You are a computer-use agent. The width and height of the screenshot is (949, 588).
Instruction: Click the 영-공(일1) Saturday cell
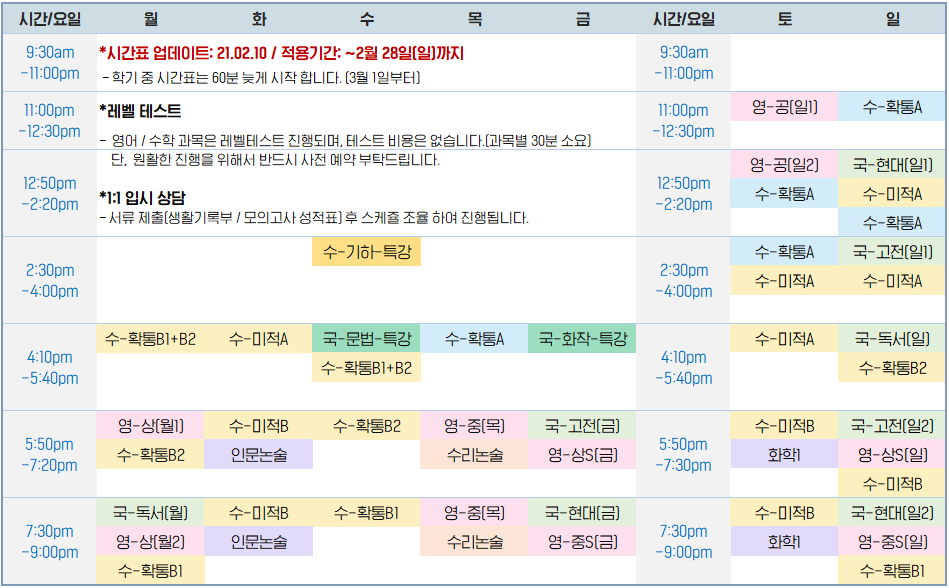784,107
